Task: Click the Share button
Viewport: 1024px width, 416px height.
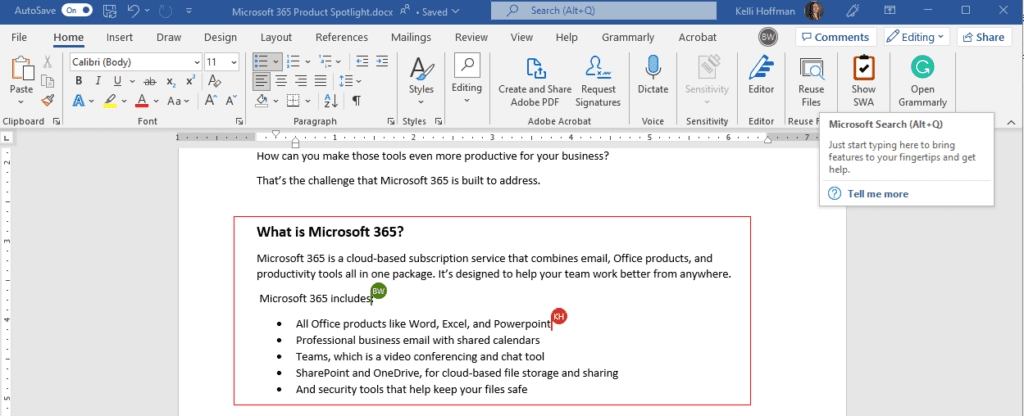Action: tap(984, 37)
